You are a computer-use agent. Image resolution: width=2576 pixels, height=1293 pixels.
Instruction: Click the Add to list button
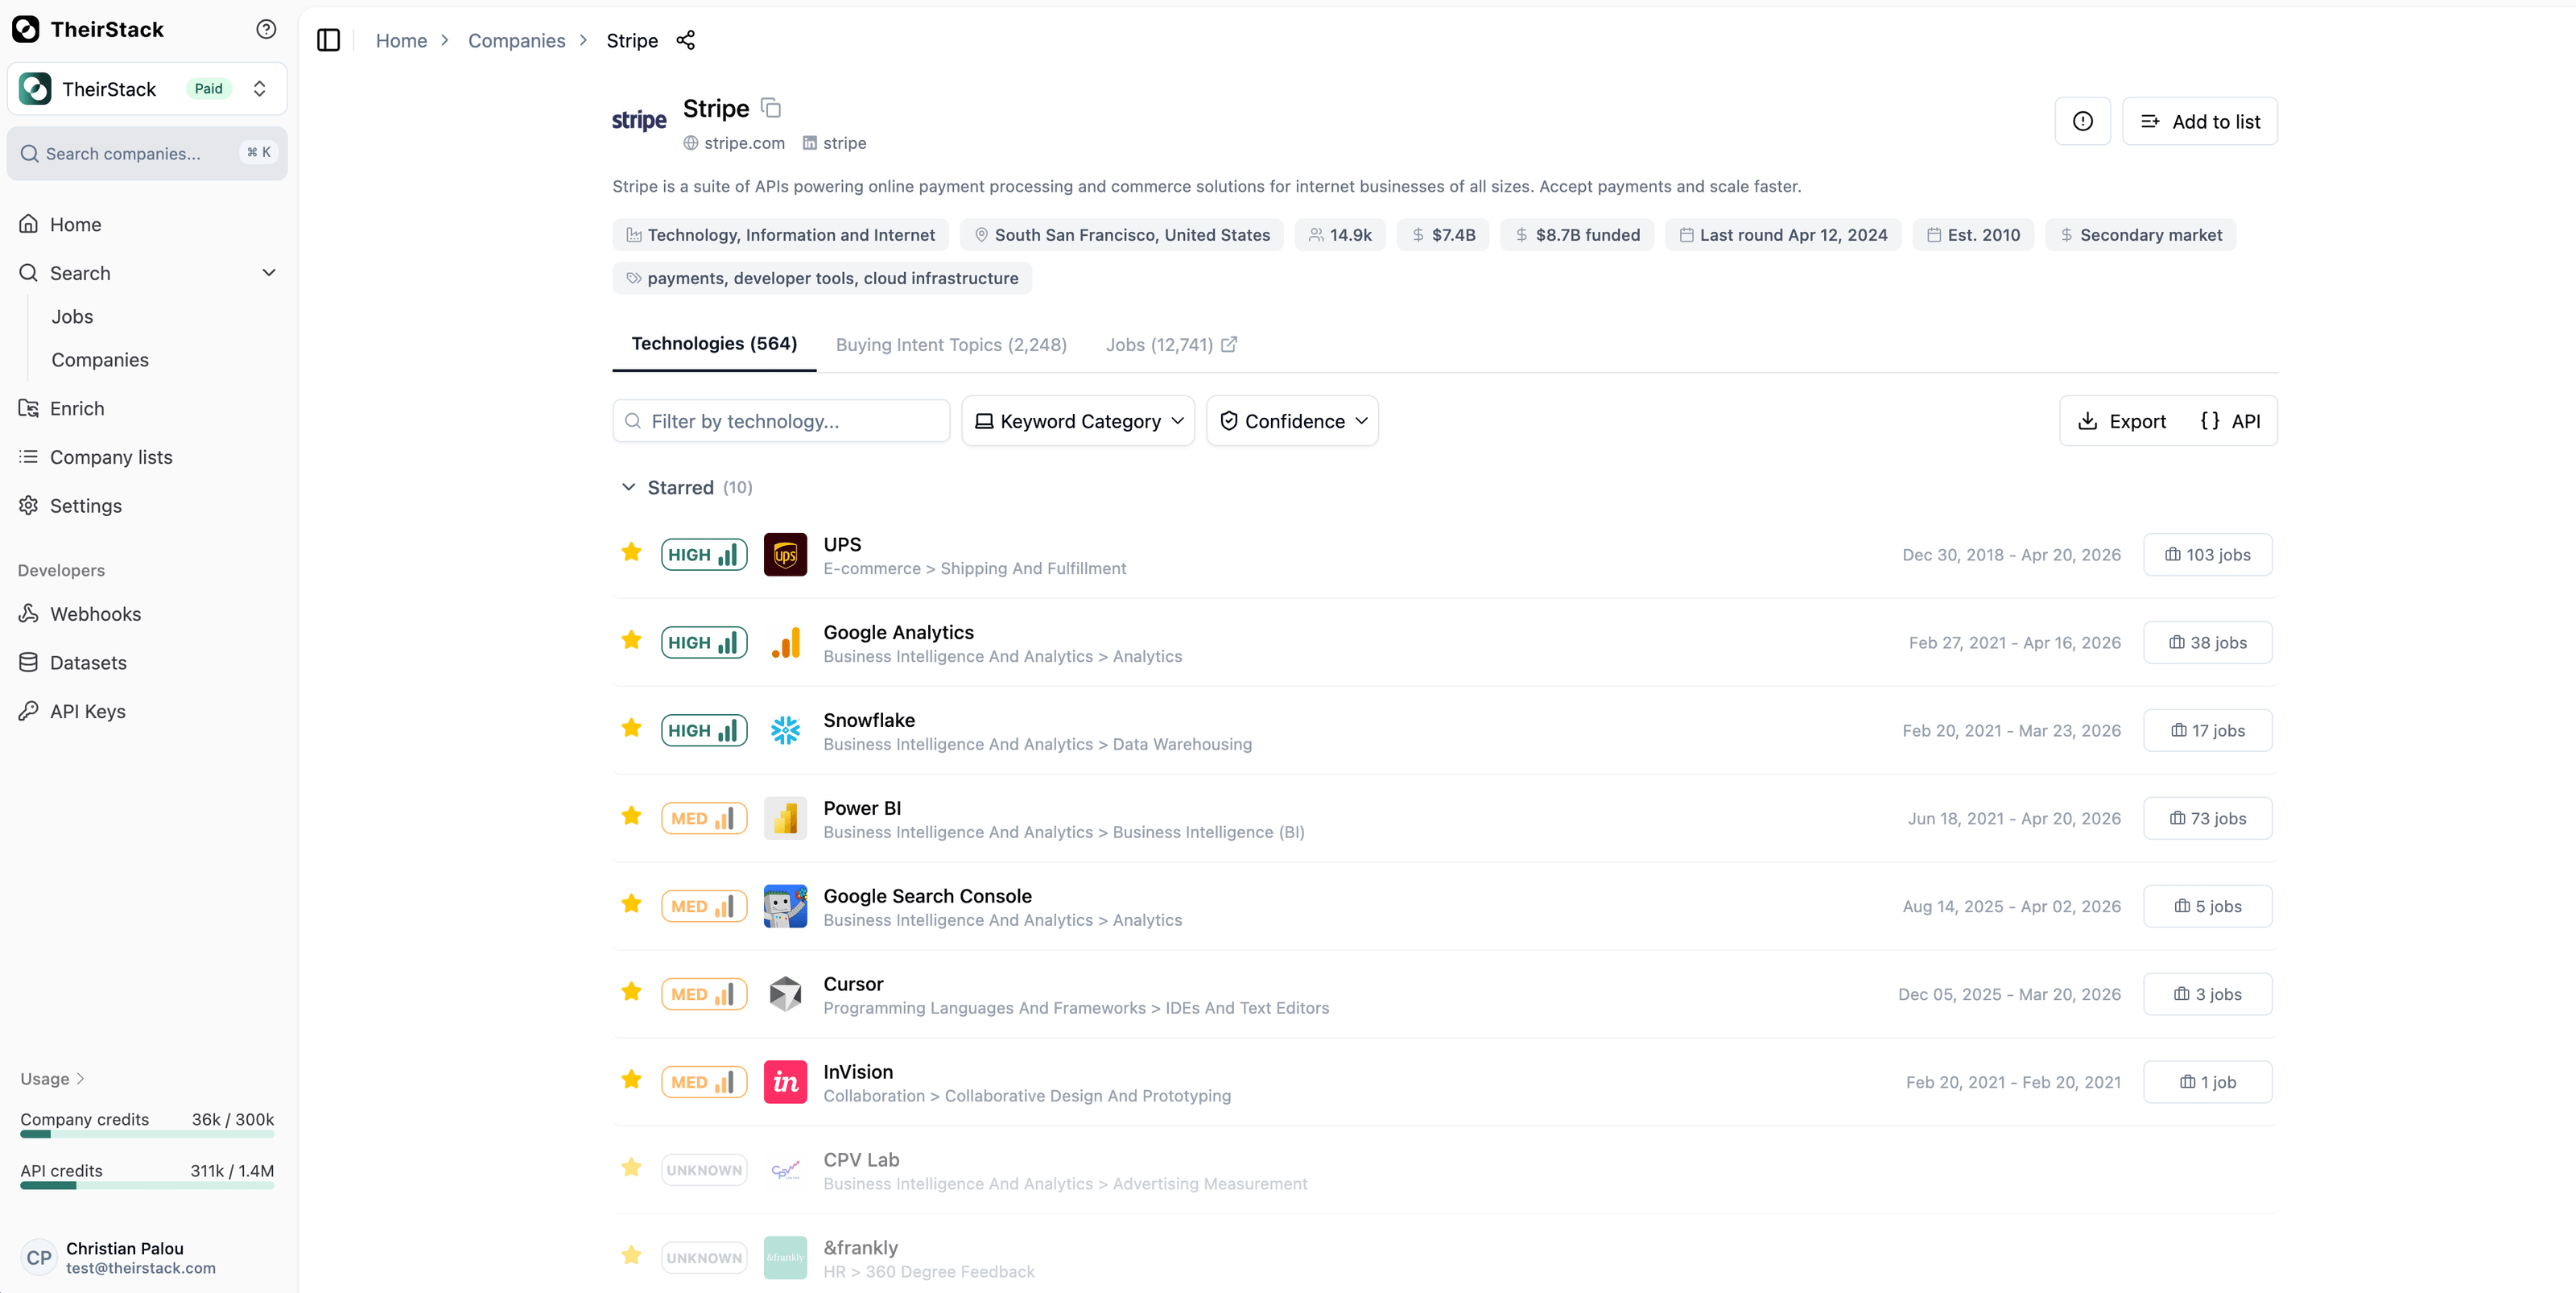click(x=2200, y=121)
